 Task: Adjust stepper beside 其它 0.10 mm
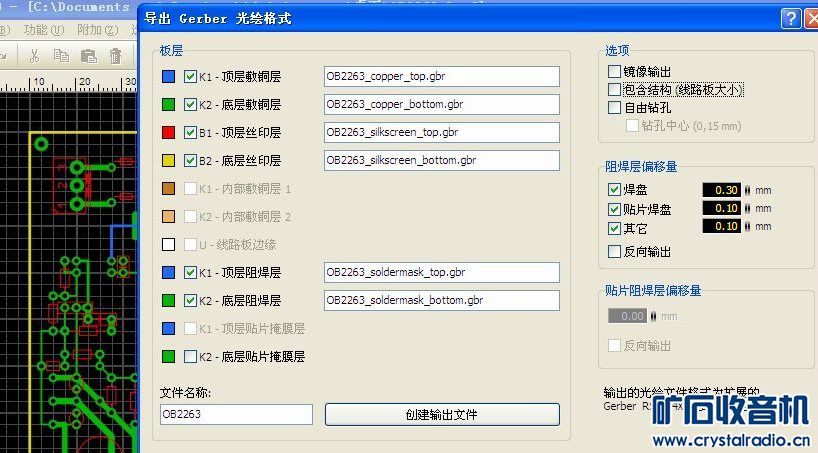coord(747,226)
